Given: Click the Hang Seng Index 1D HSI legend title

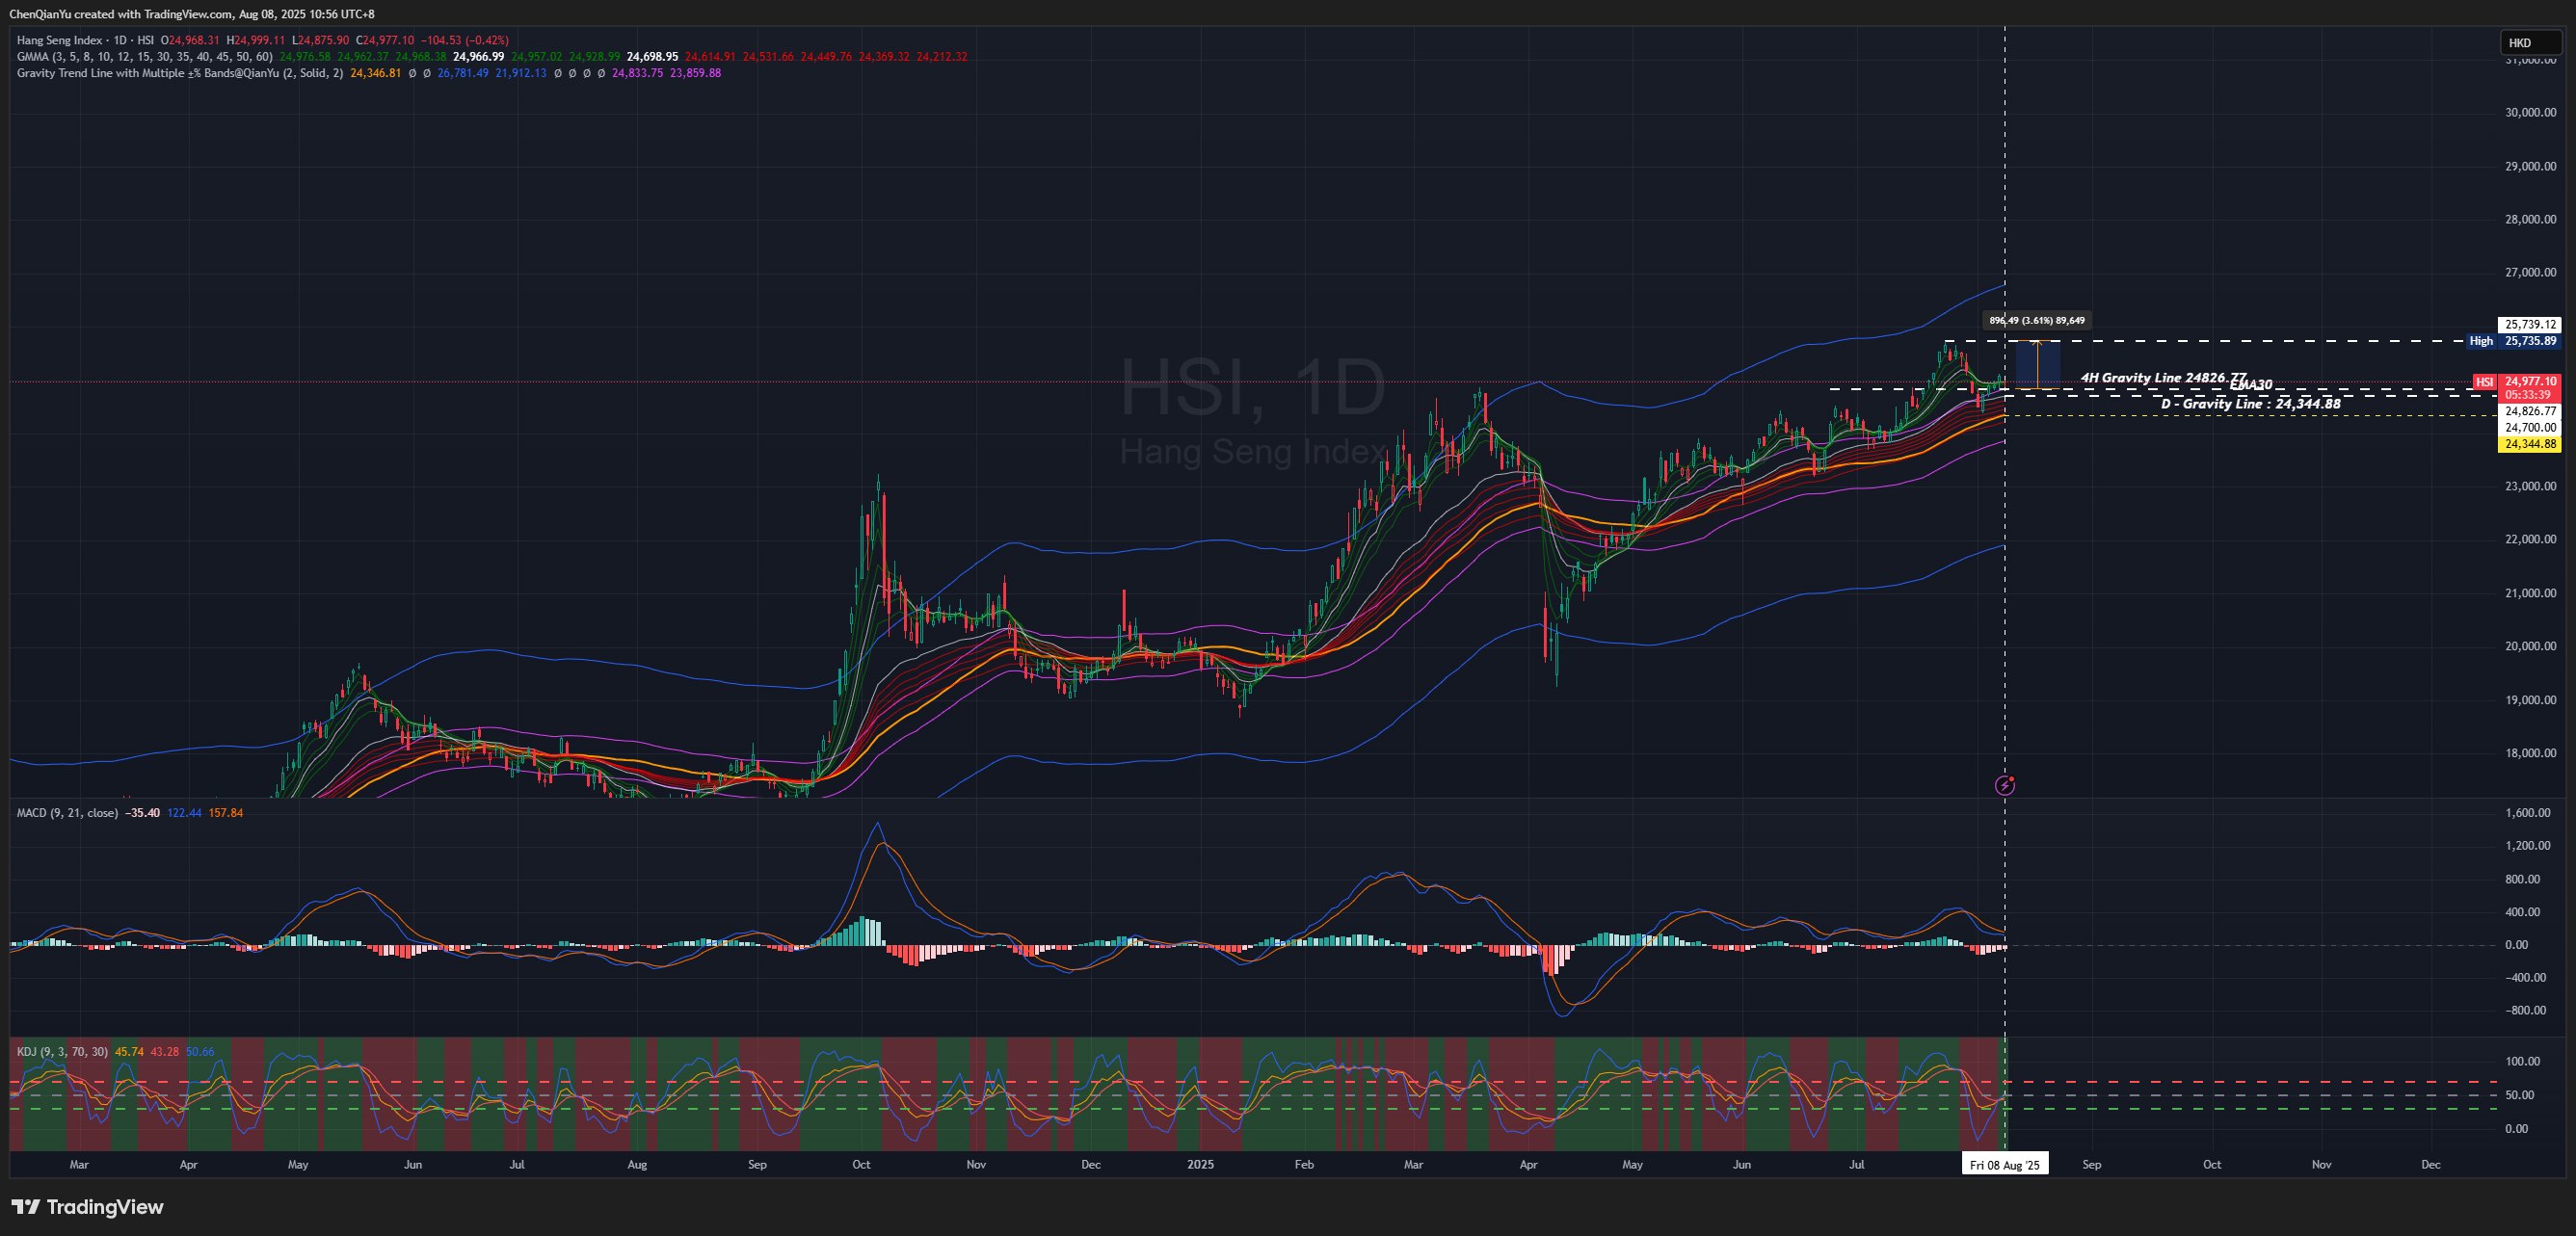Looking at the screenshot, I should (85, 41).
